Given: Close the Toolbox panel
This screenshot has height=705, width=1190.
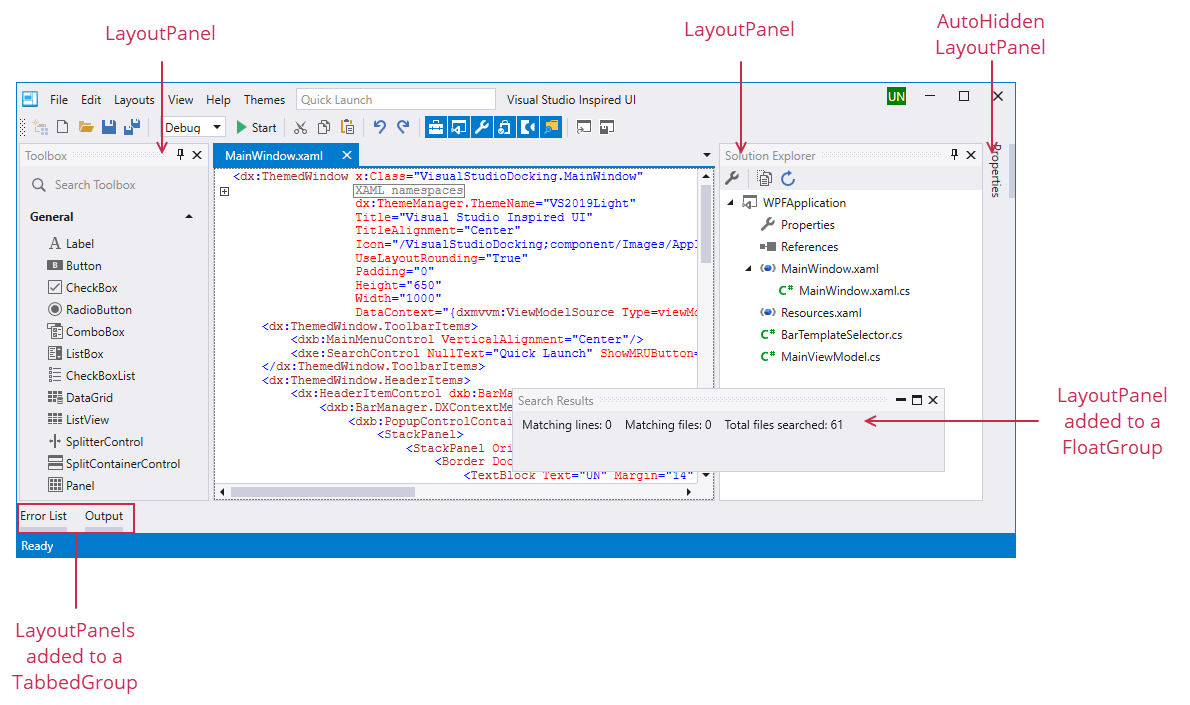Looking at the screenshot, I should point(197,155).
